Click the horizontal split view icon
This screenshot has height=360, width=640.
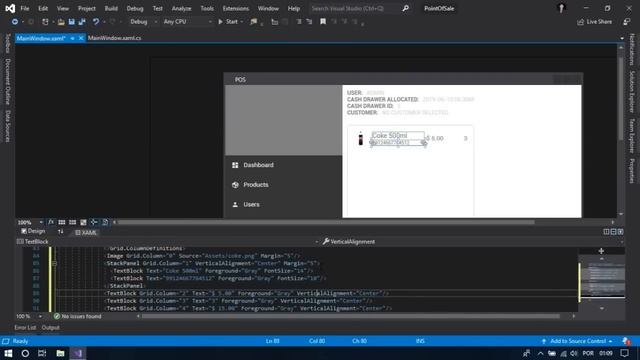[x=613, y=232]
